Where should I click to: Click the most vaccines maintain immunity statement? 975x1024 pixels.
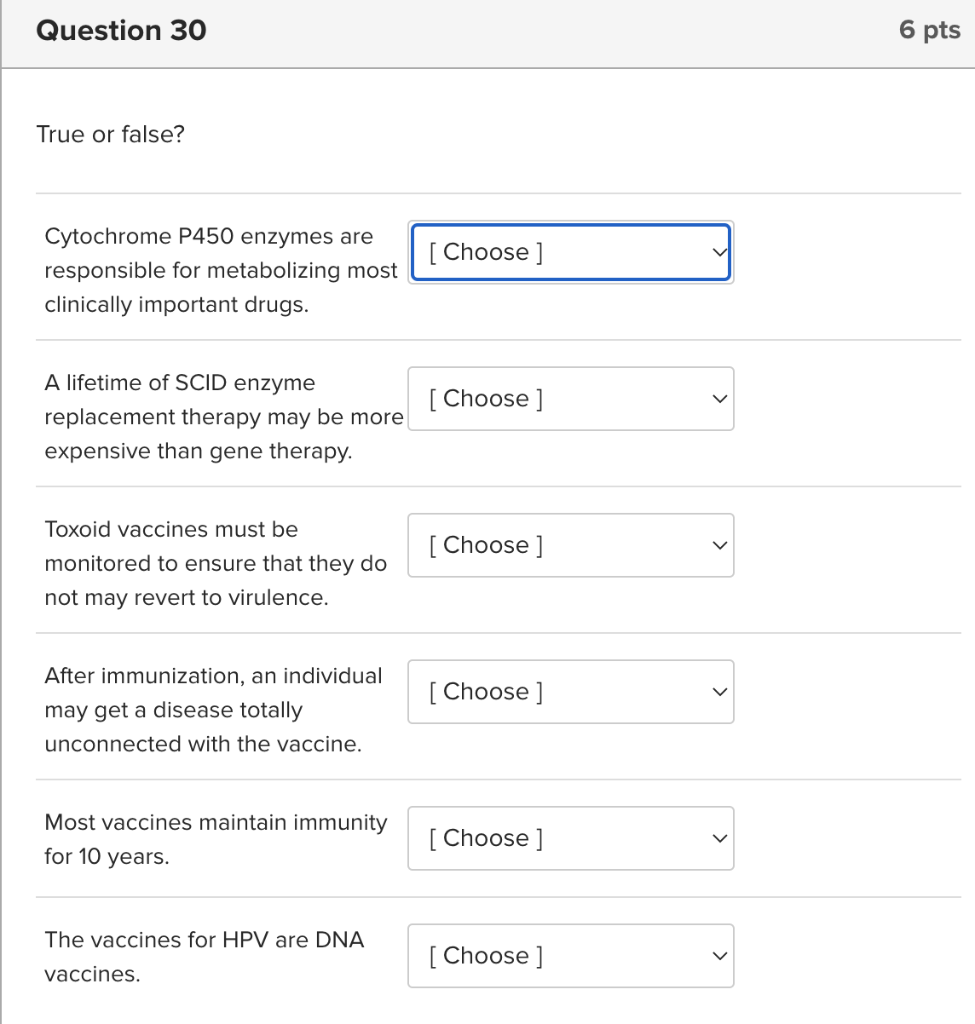click(x=215, y=838)
